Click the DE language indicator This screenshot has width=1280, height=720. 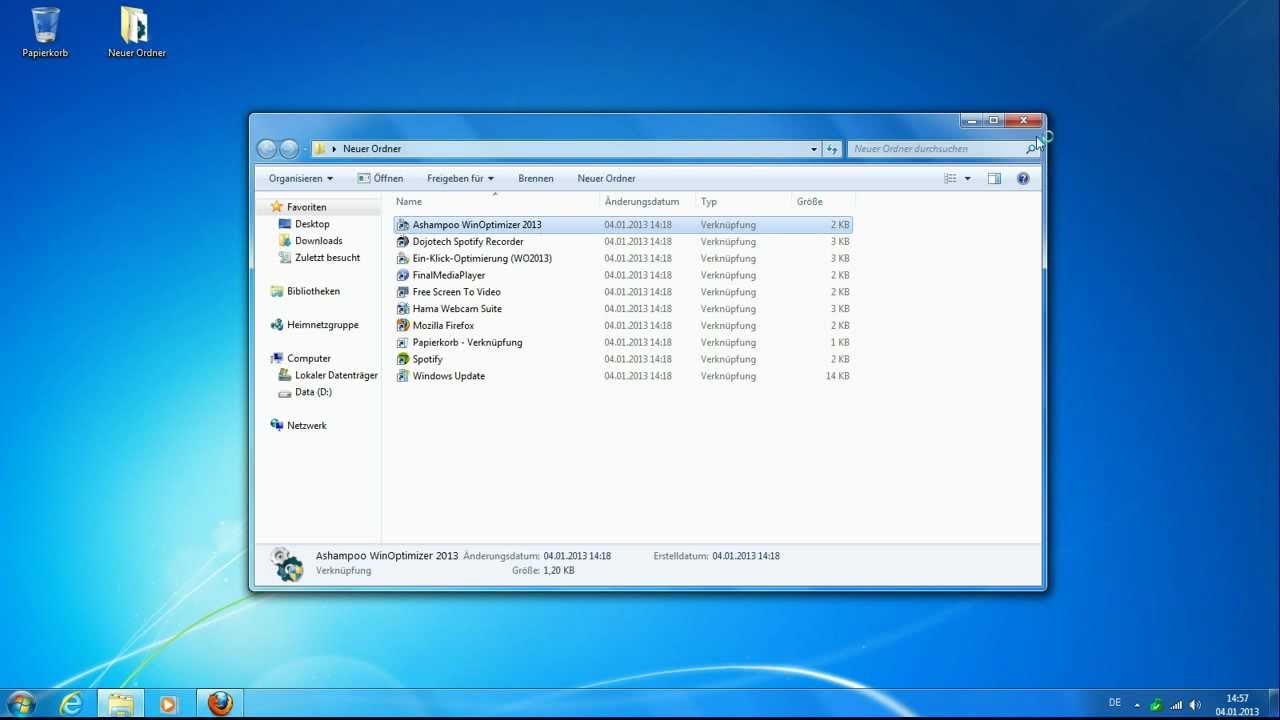coord(1115,703)
